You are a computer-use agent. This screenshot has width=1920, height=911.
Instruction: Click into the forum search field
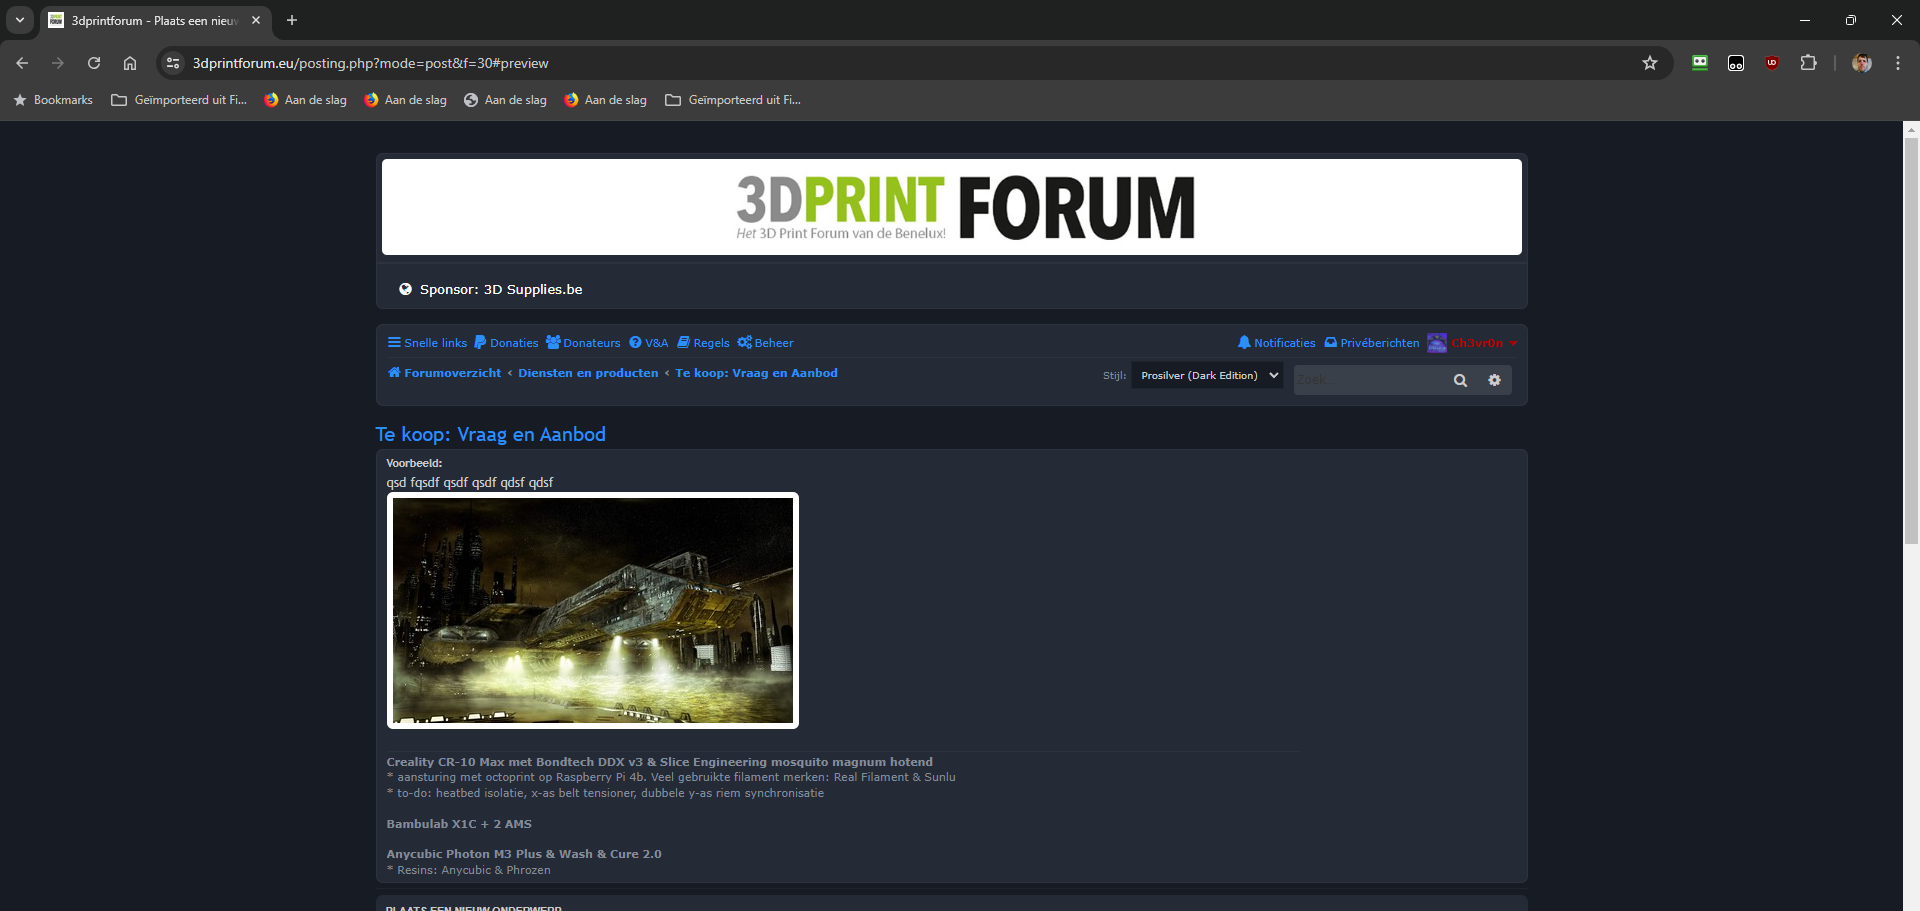(x=1366, y=380)
